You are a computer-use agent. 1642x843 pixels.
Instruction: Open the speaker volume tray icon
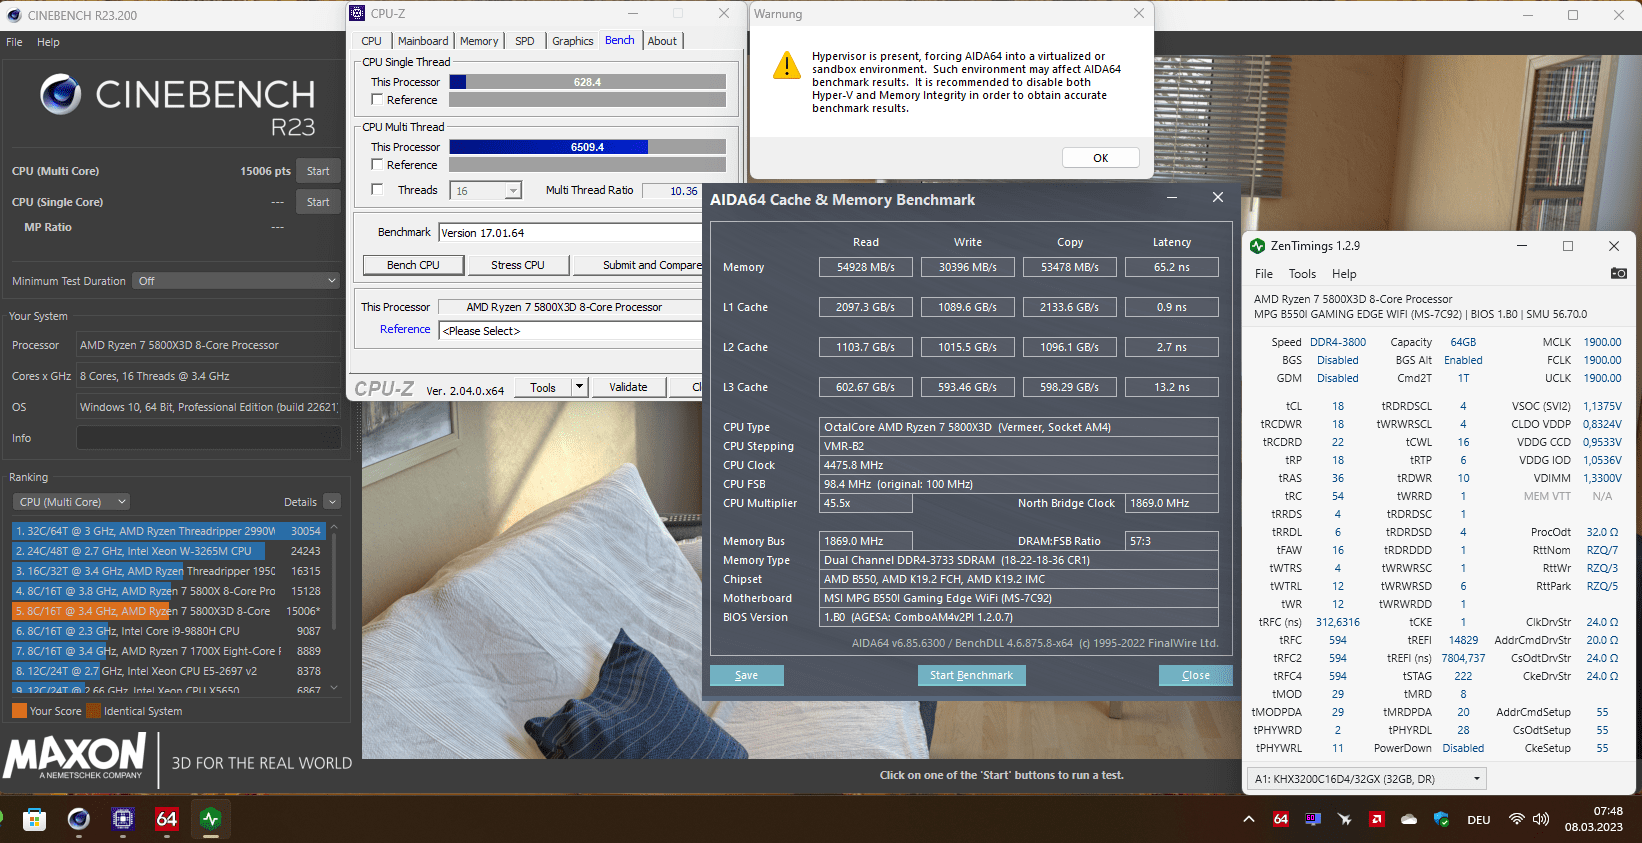click(x=1541, y=820)
